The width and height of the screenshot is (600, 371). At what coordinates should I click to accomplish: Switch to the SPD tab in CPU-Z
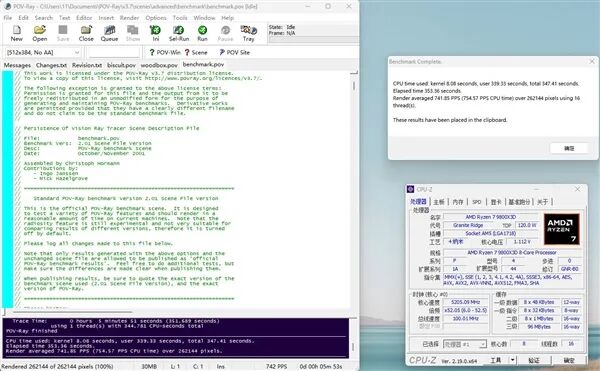(476, 202)
